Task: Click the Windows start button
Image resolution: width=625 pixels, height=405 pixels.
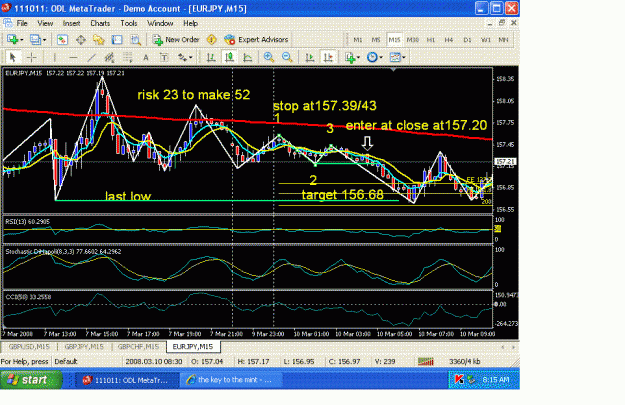Action: point(31,379)
